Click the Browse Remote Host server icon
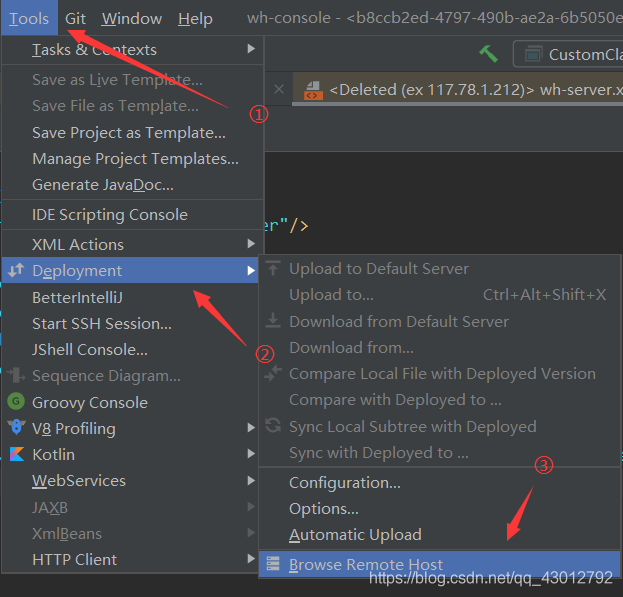Viewport: 623px width, 597px height. 273,563
